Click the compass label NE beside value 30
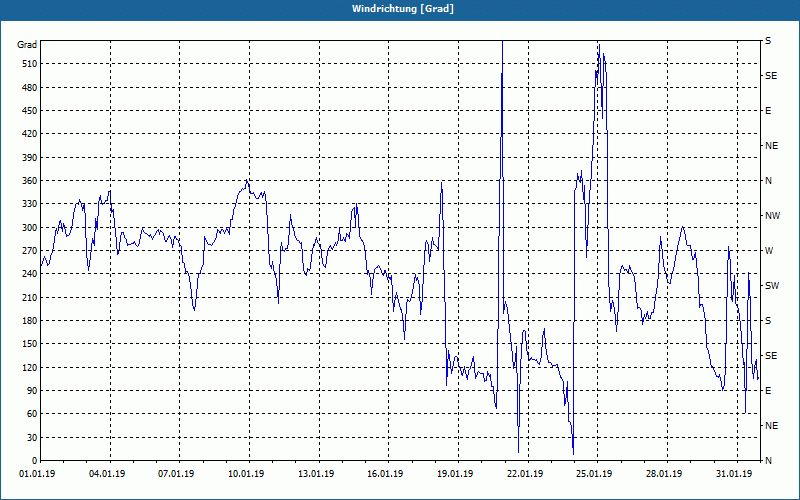The width and height of the screenshot is (800, 500). click(x=771, y=426)
